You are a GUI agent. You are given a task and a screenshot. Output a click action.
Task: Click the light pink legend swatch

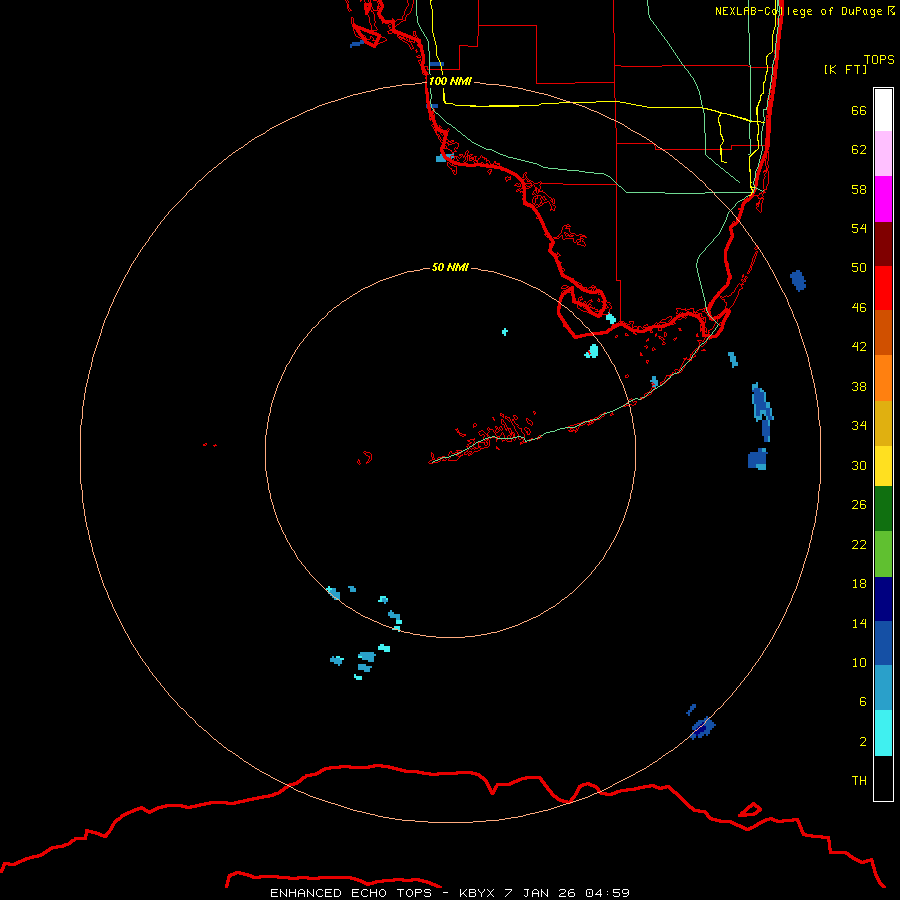883,154
